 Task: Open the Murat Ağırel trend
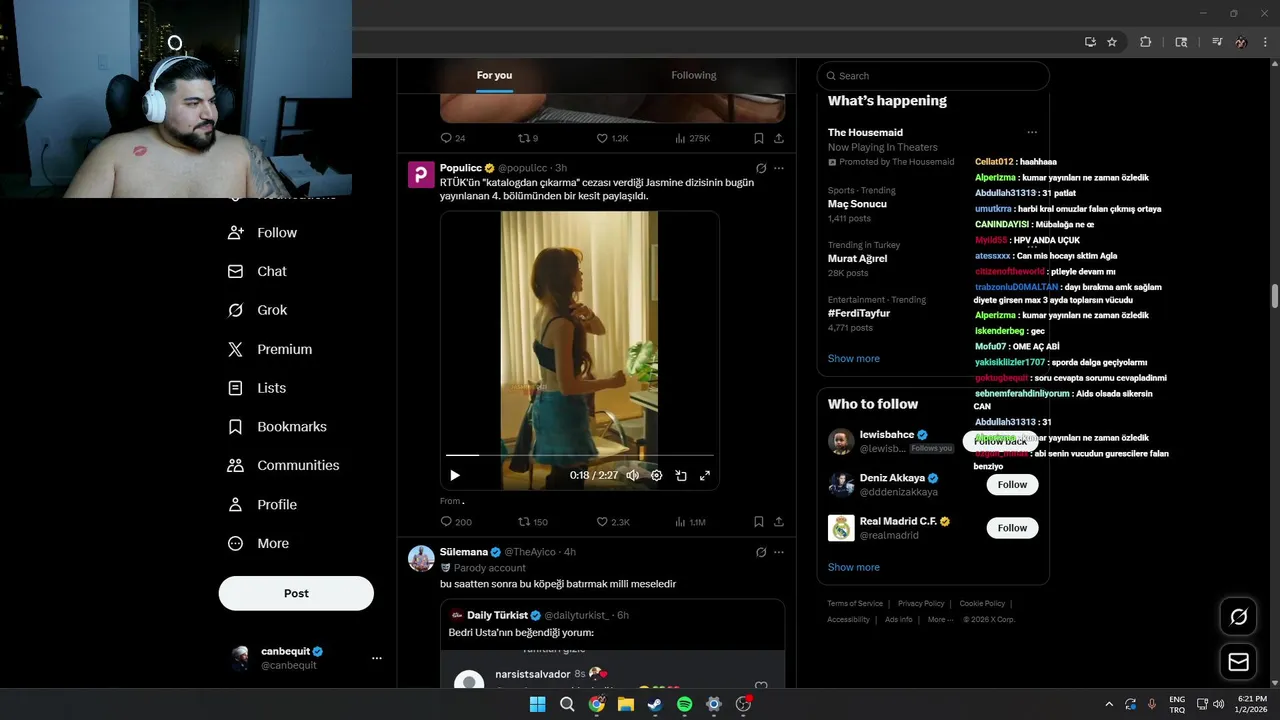[933, 258]
